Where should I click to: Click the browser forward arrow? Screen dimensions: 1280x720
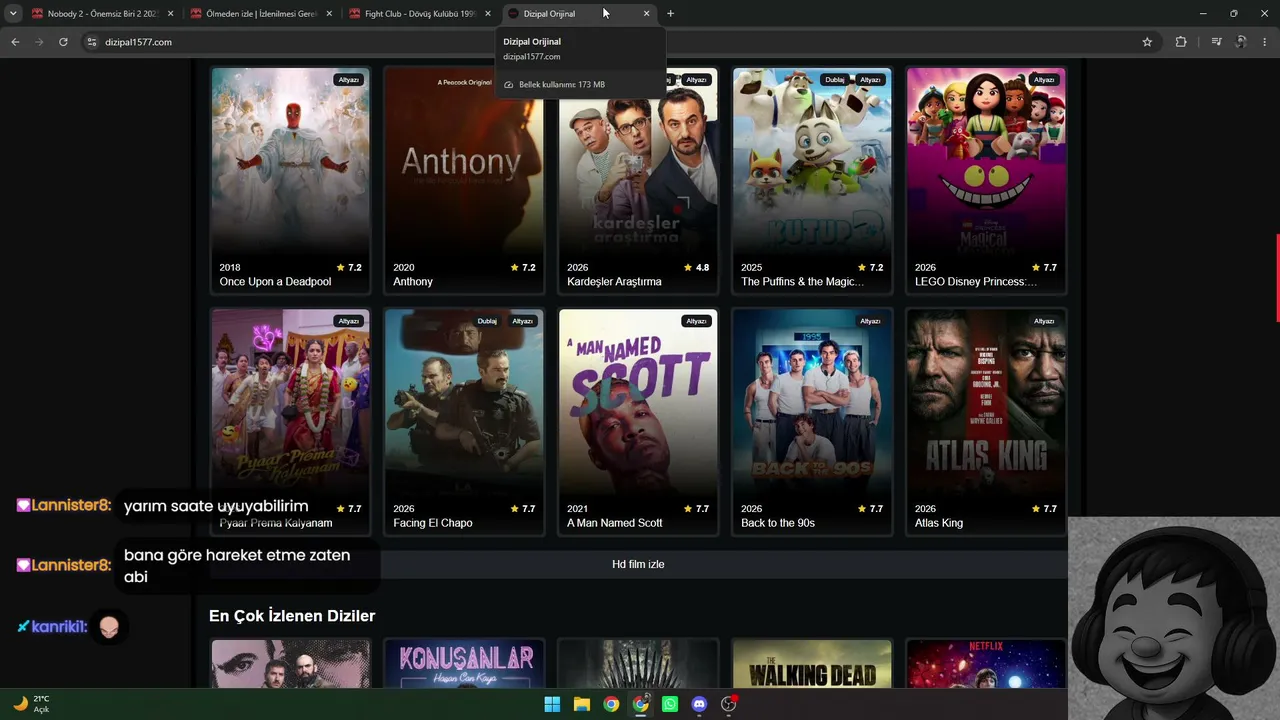(x=39, y=42)
